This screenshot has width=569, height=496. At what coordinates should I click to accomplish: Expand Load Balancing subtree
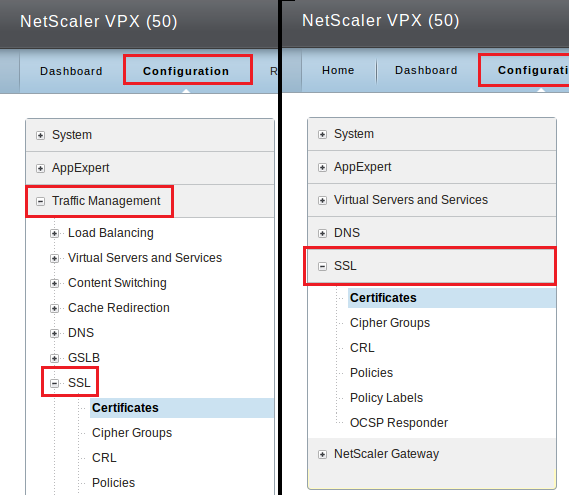tap(54, 233)
